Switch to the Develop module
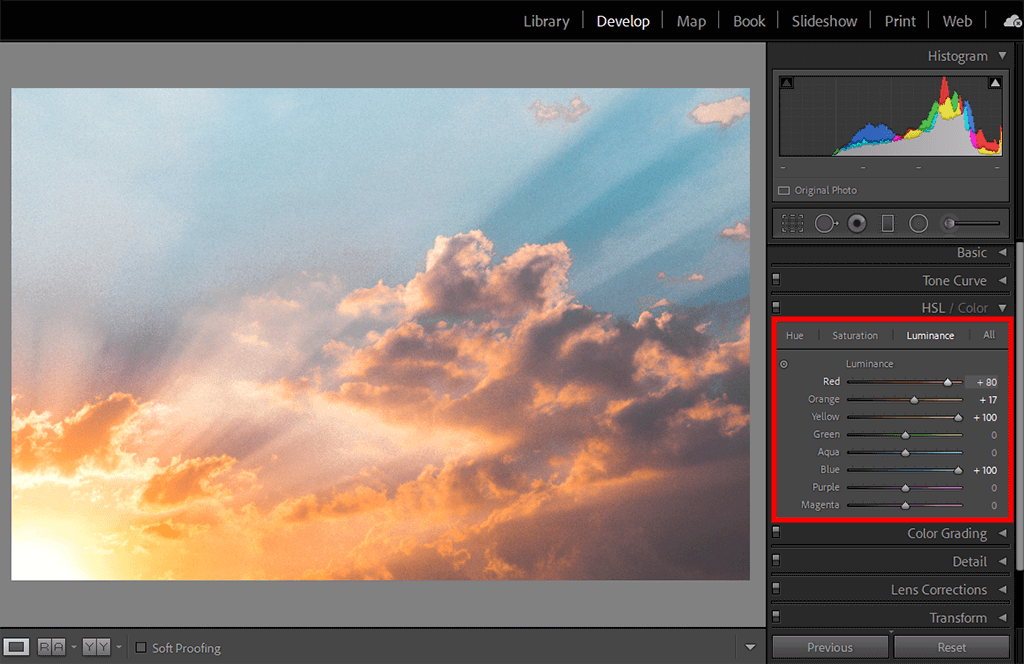The height and width of the screenshot is (664, 1024). coord(623,22)
